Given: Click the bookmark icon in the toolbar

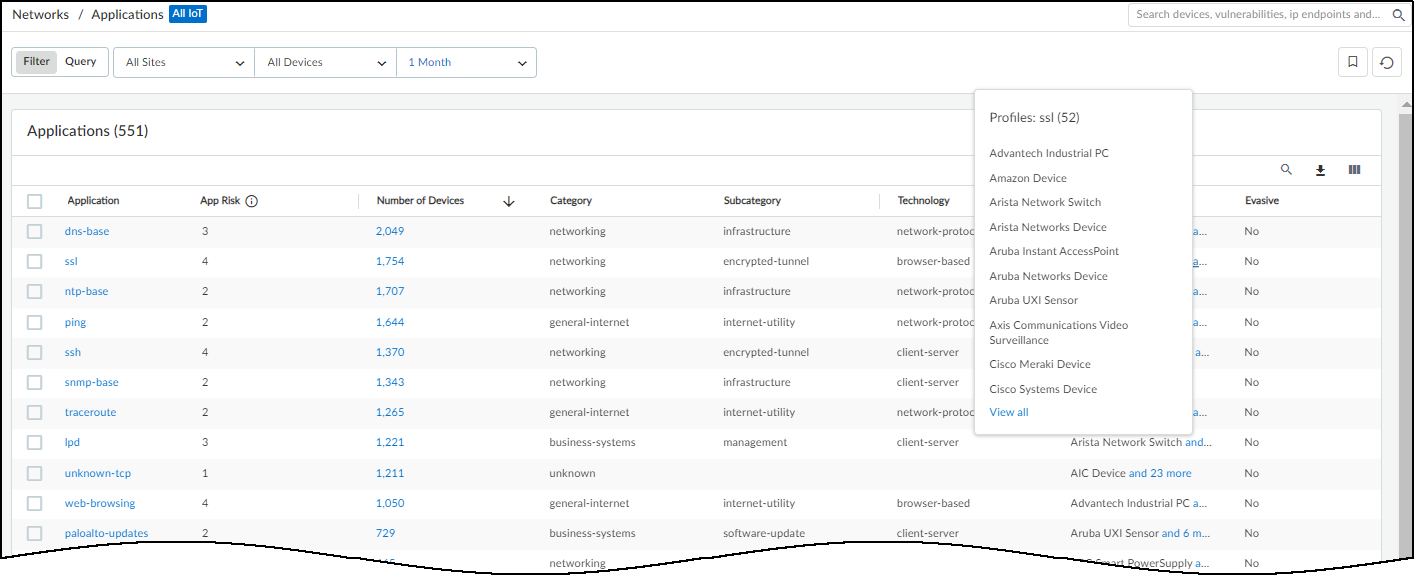Looking at the screenshot, I should click(x=1352, y=62).
